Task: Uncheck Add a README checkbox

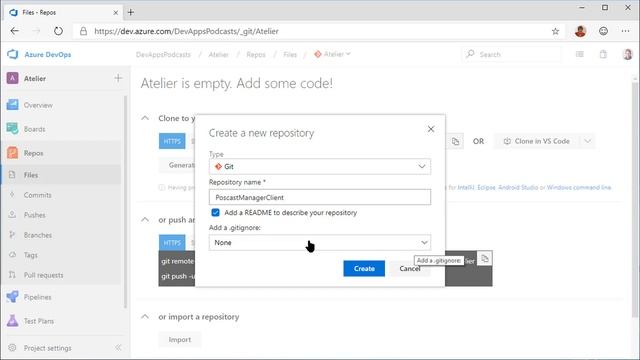Action: point(216,213)
